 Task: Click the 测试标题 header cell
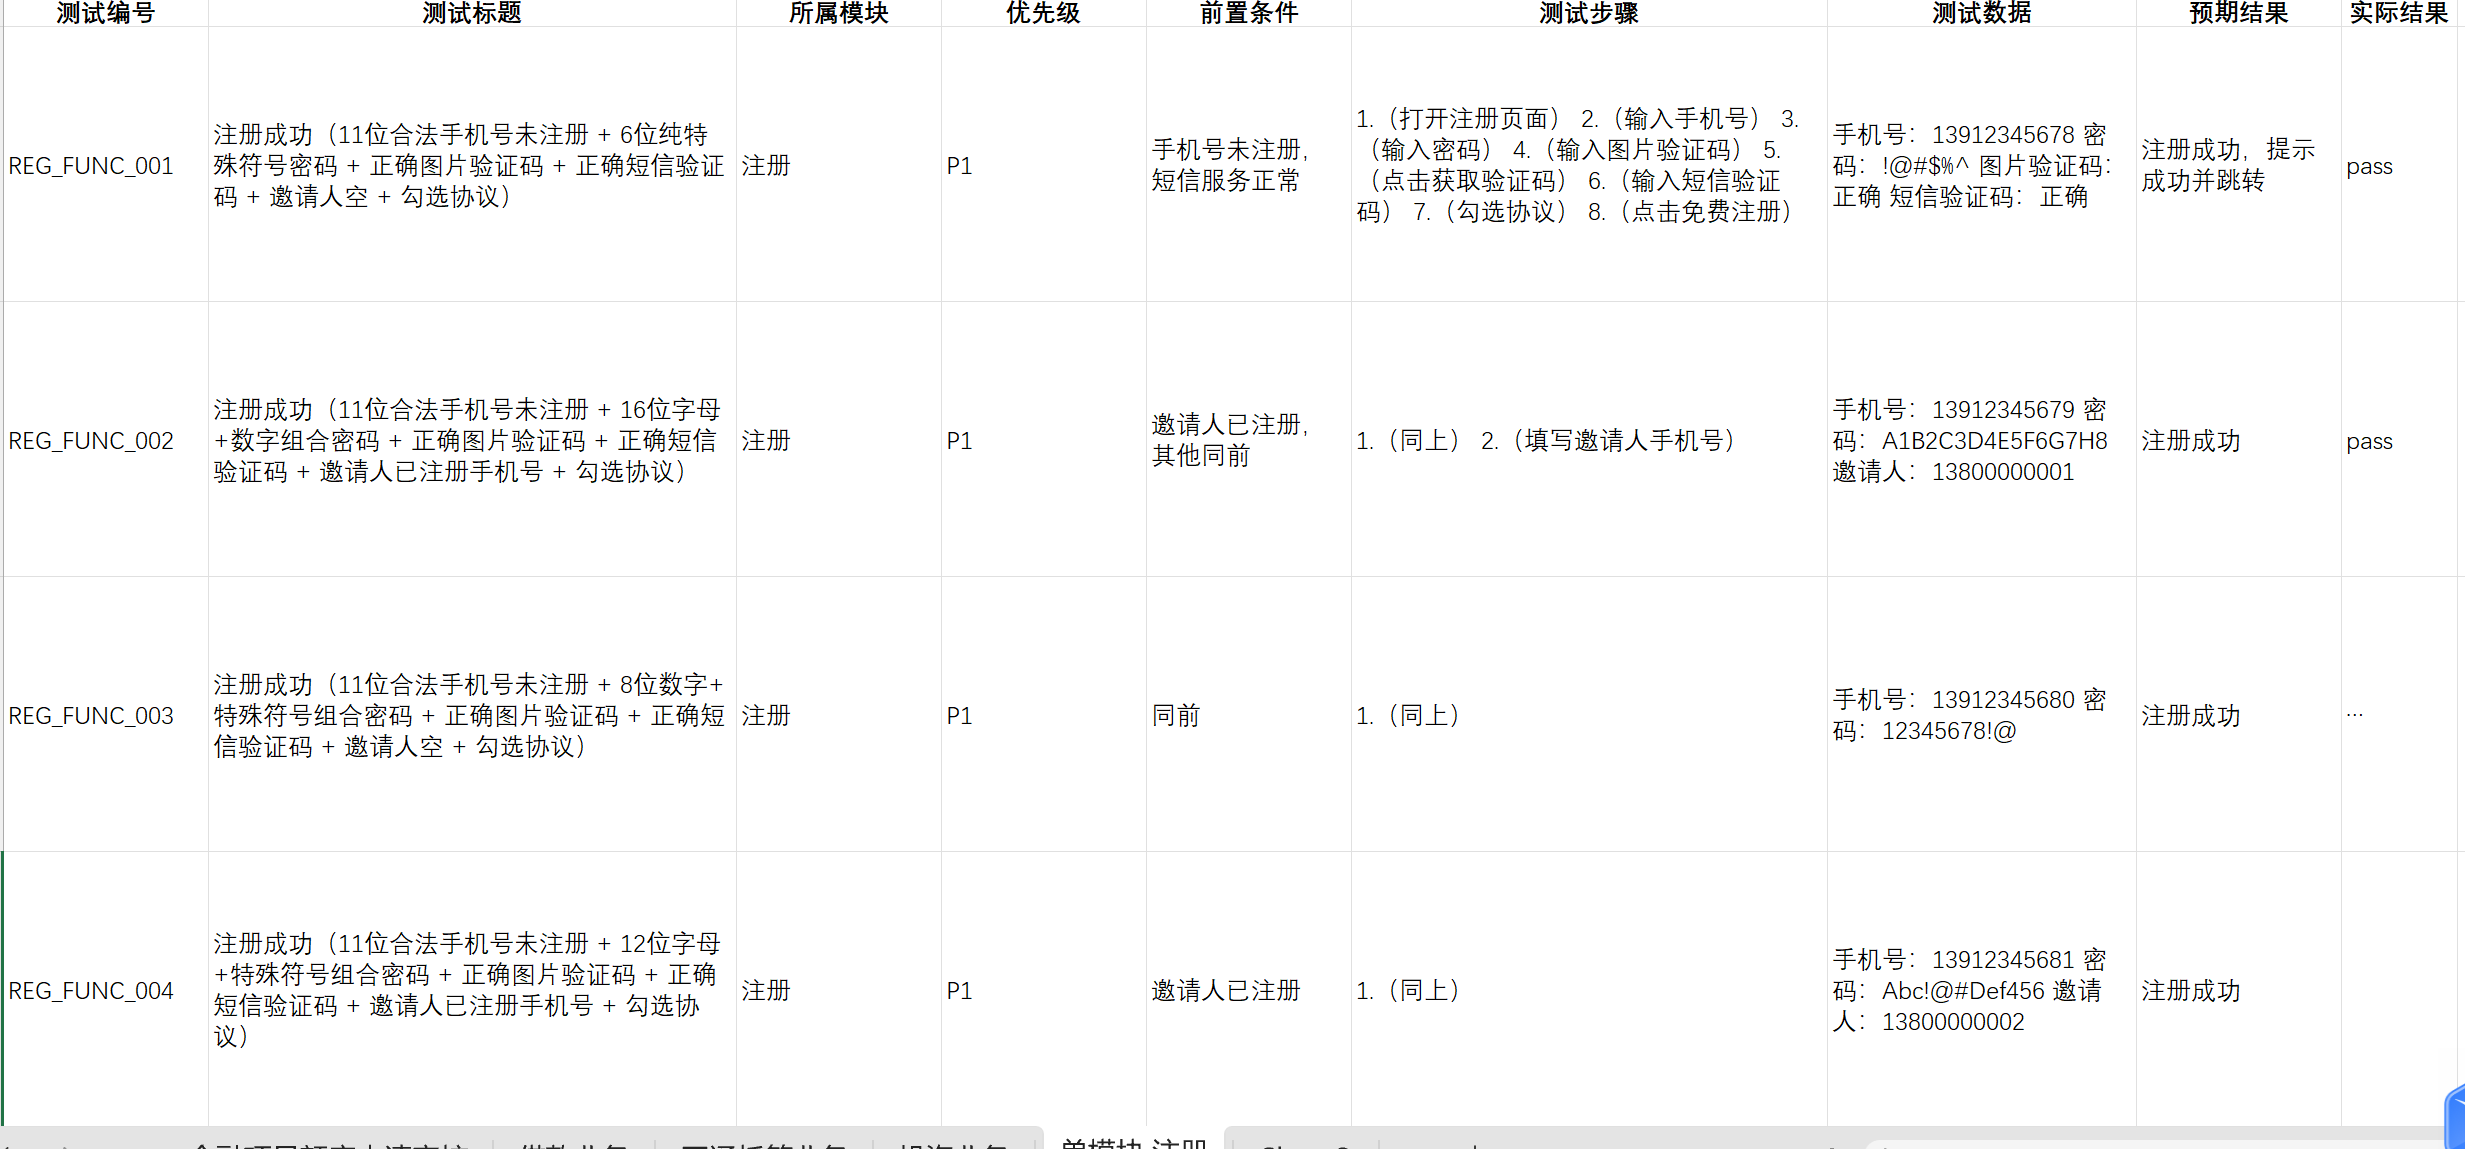click(471, 13)
